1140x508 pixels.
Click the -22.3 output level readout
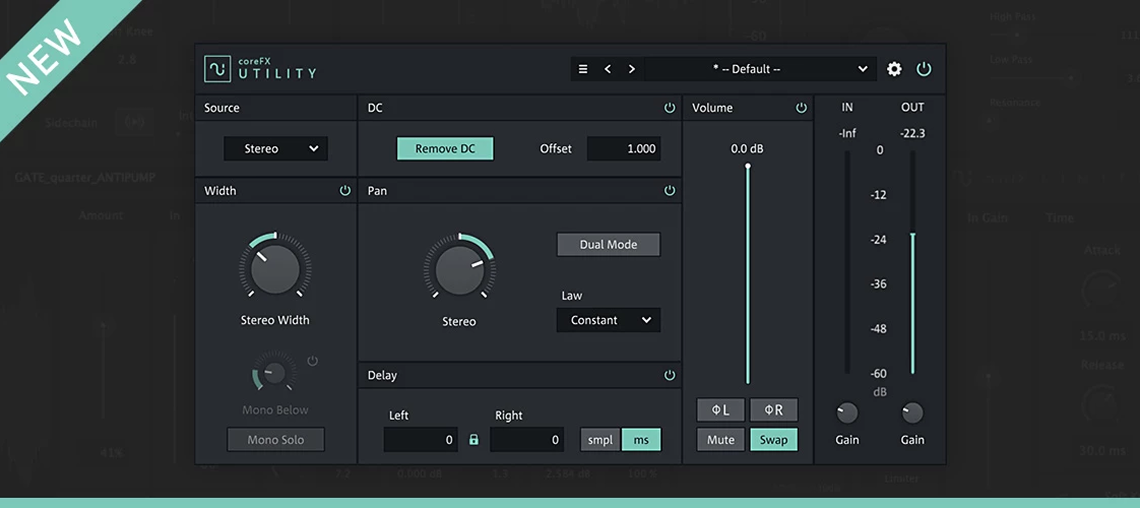coord(912,133)
